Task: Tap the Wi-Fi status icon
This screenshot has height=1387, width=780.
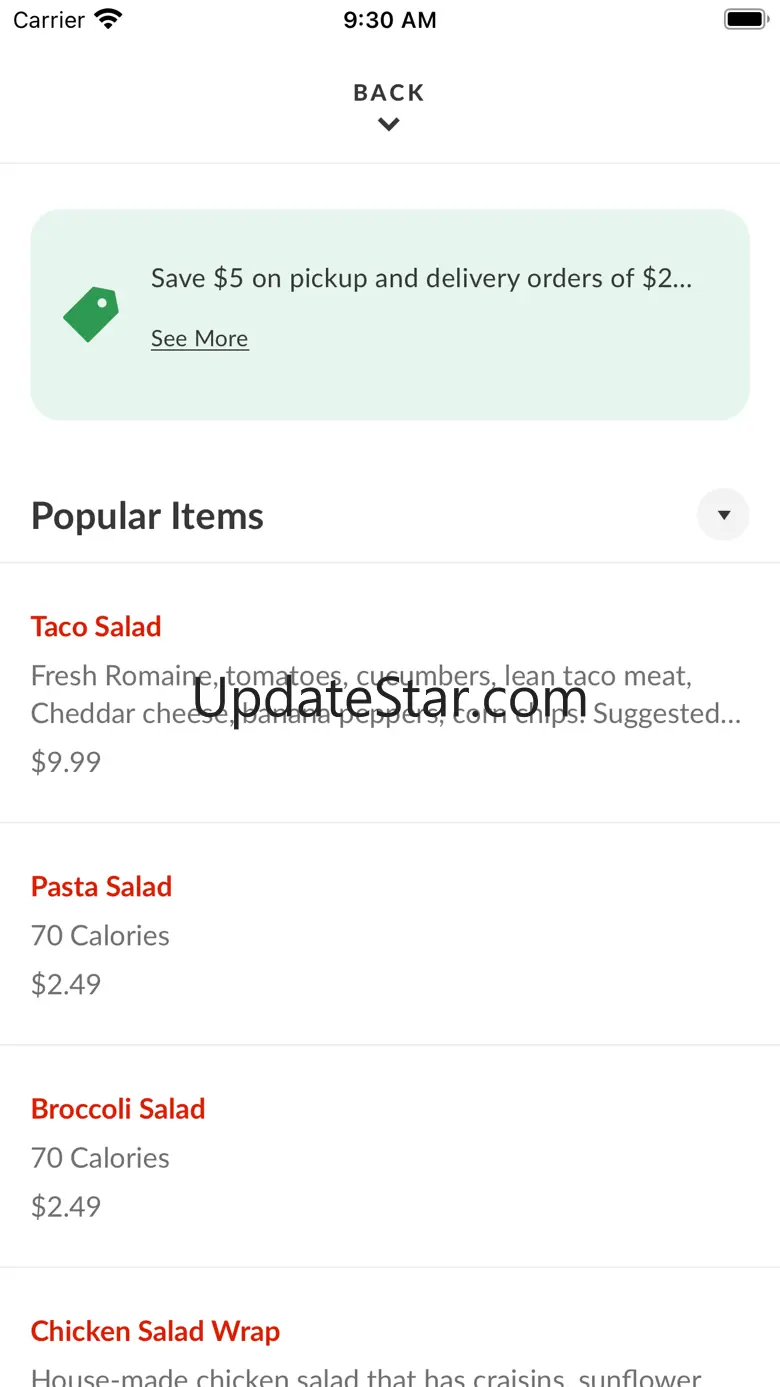Action: point(107,19)
